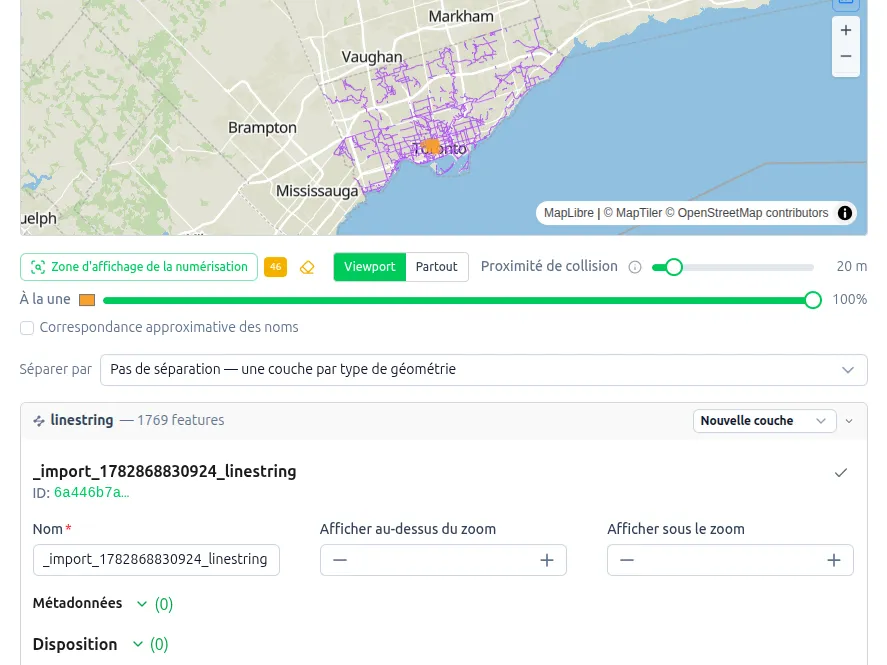Click the yellow 46 count badge
Image resolution: width=887 pixels, height=665 pixels.
coord(275,267)
